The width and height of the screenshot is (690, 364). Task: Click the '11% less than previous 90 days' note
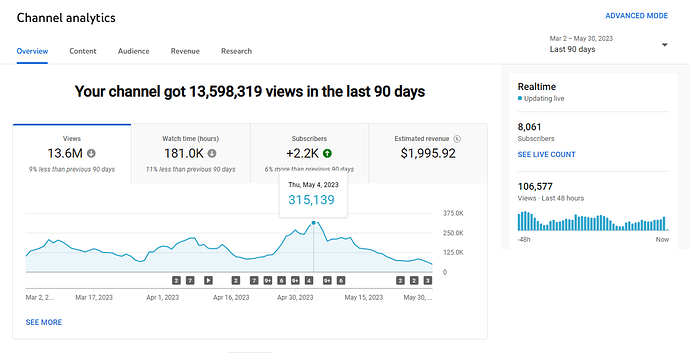pos(191,169)
